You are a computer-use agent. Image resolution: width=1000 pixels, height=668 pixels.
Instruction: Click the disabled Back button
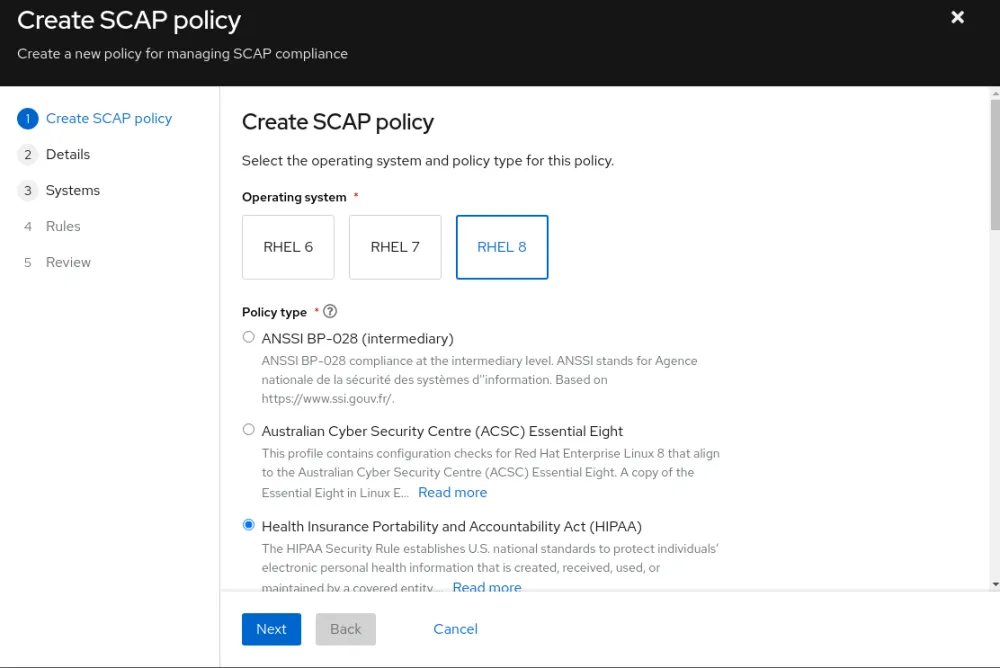(x=345, y=629)
